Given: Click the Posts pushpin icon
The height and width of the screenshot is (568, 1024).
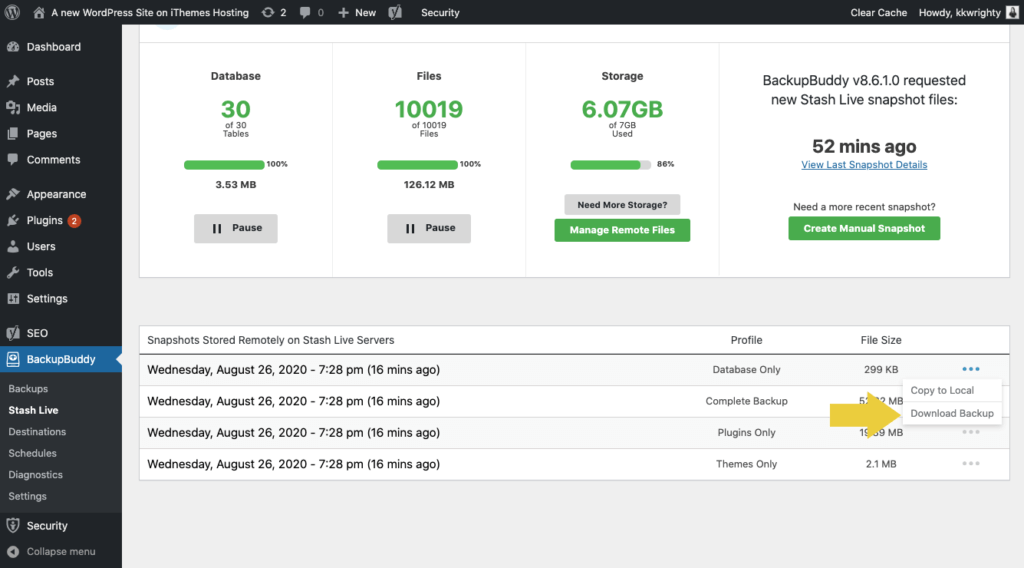Looking at the screenshot, I should tap(13, 82).
